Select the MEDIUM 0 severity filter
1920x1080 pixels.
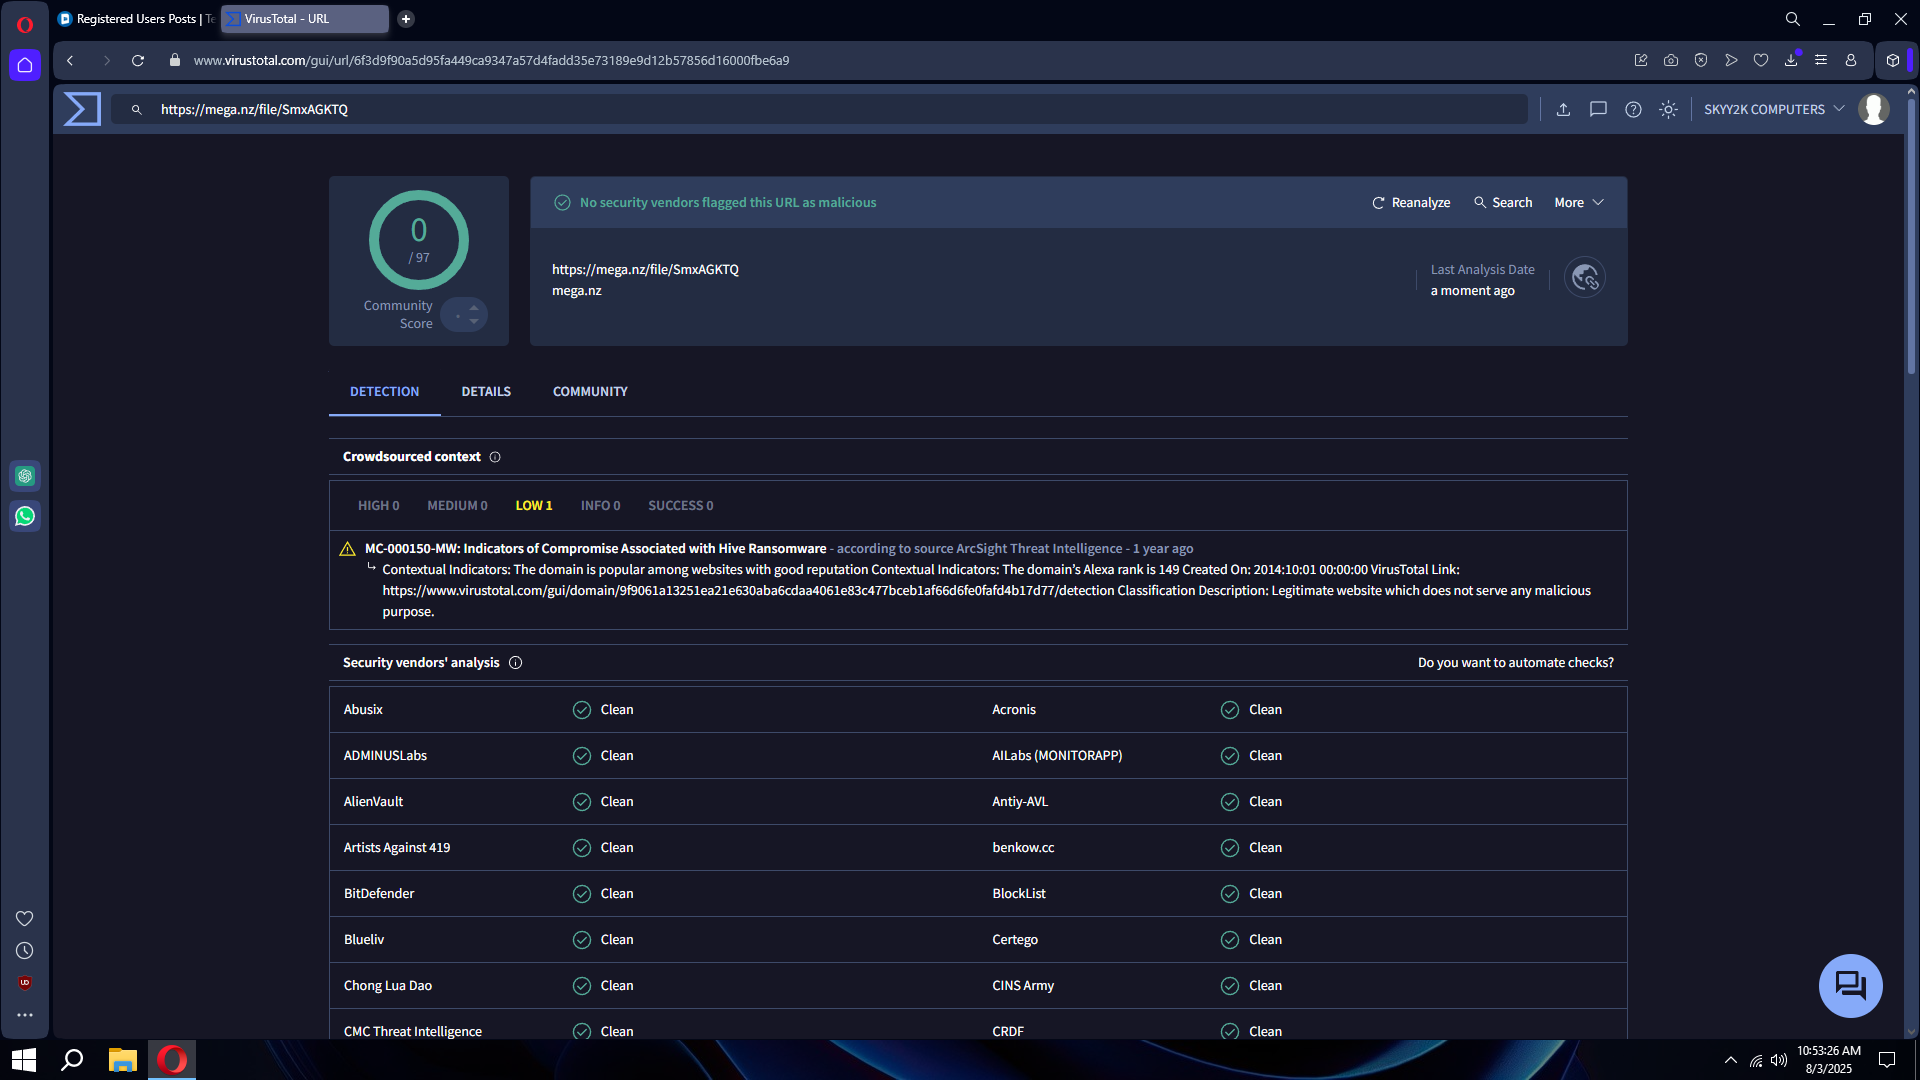click(457, 506)
